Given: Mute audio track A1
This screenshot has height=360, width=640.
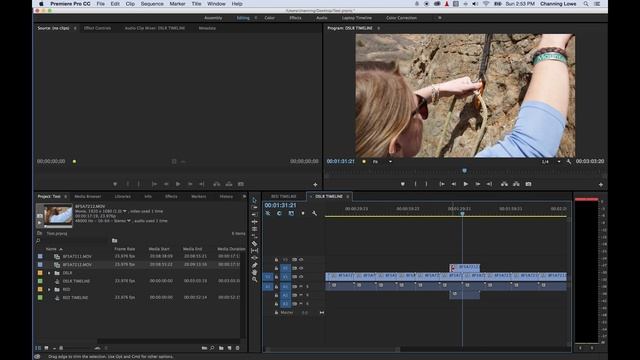Looking at the screenshot, I should [x=301, y=287].
